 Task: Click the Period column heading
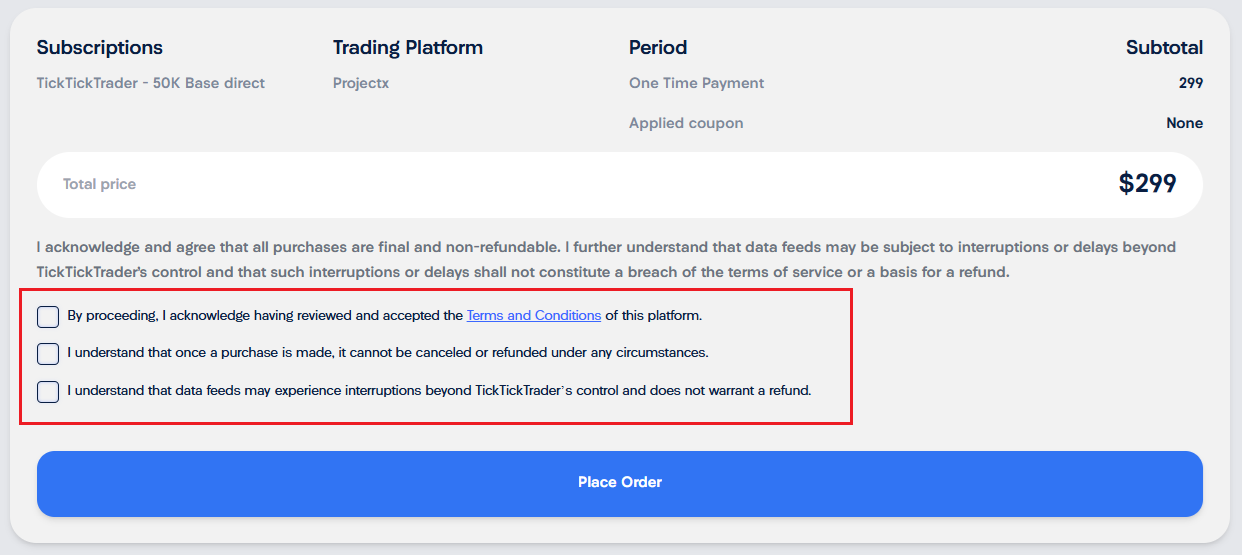pos(658,47)
